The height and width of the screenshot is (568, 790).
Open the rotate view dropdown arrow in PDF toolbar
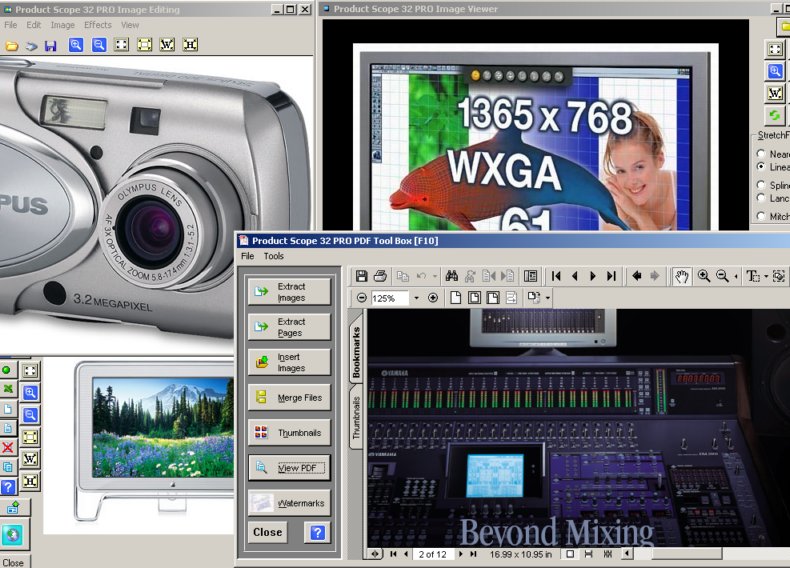pyautogui.click(x=547, y=298)
